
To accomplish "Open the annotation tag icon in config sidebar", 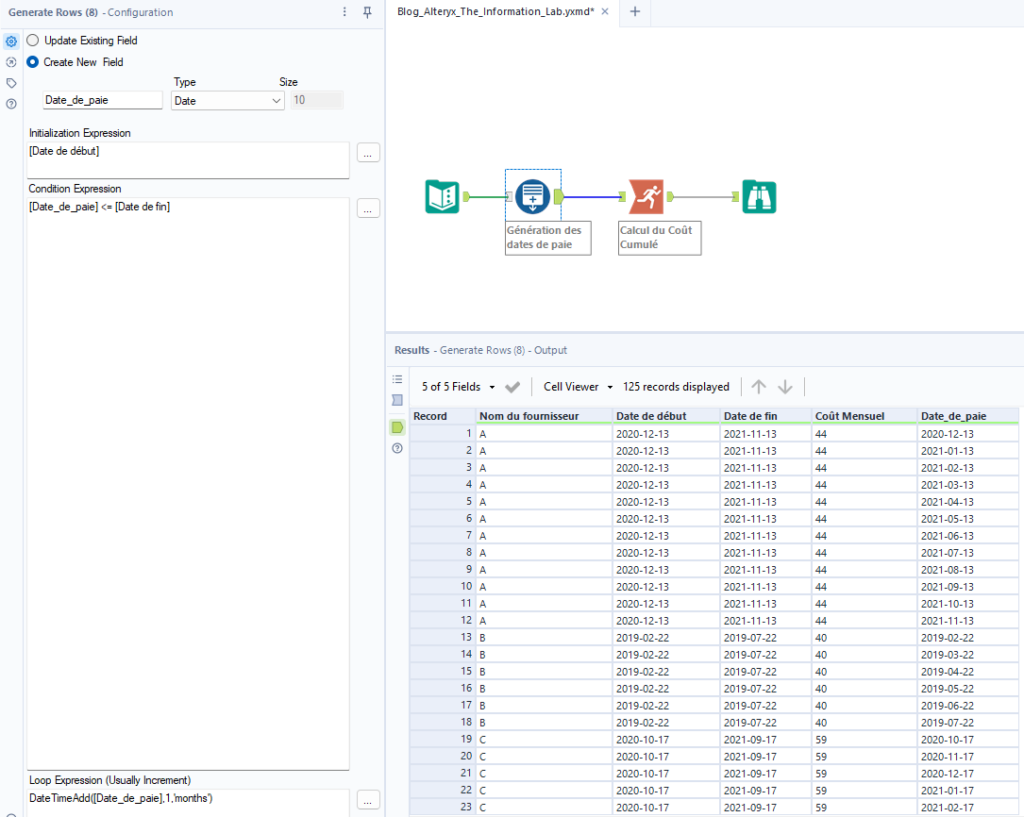I will tap(11, 83).
